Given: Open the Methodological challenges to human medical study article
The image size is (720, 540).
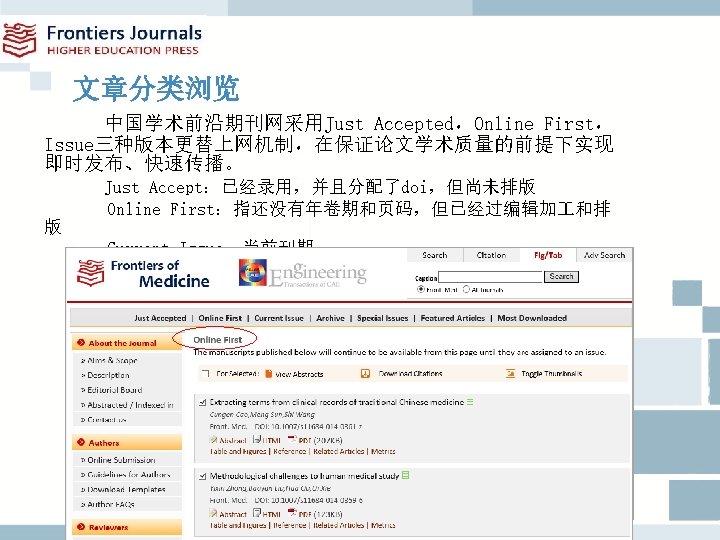Looking at the screenshot, I should coord(304,476).
